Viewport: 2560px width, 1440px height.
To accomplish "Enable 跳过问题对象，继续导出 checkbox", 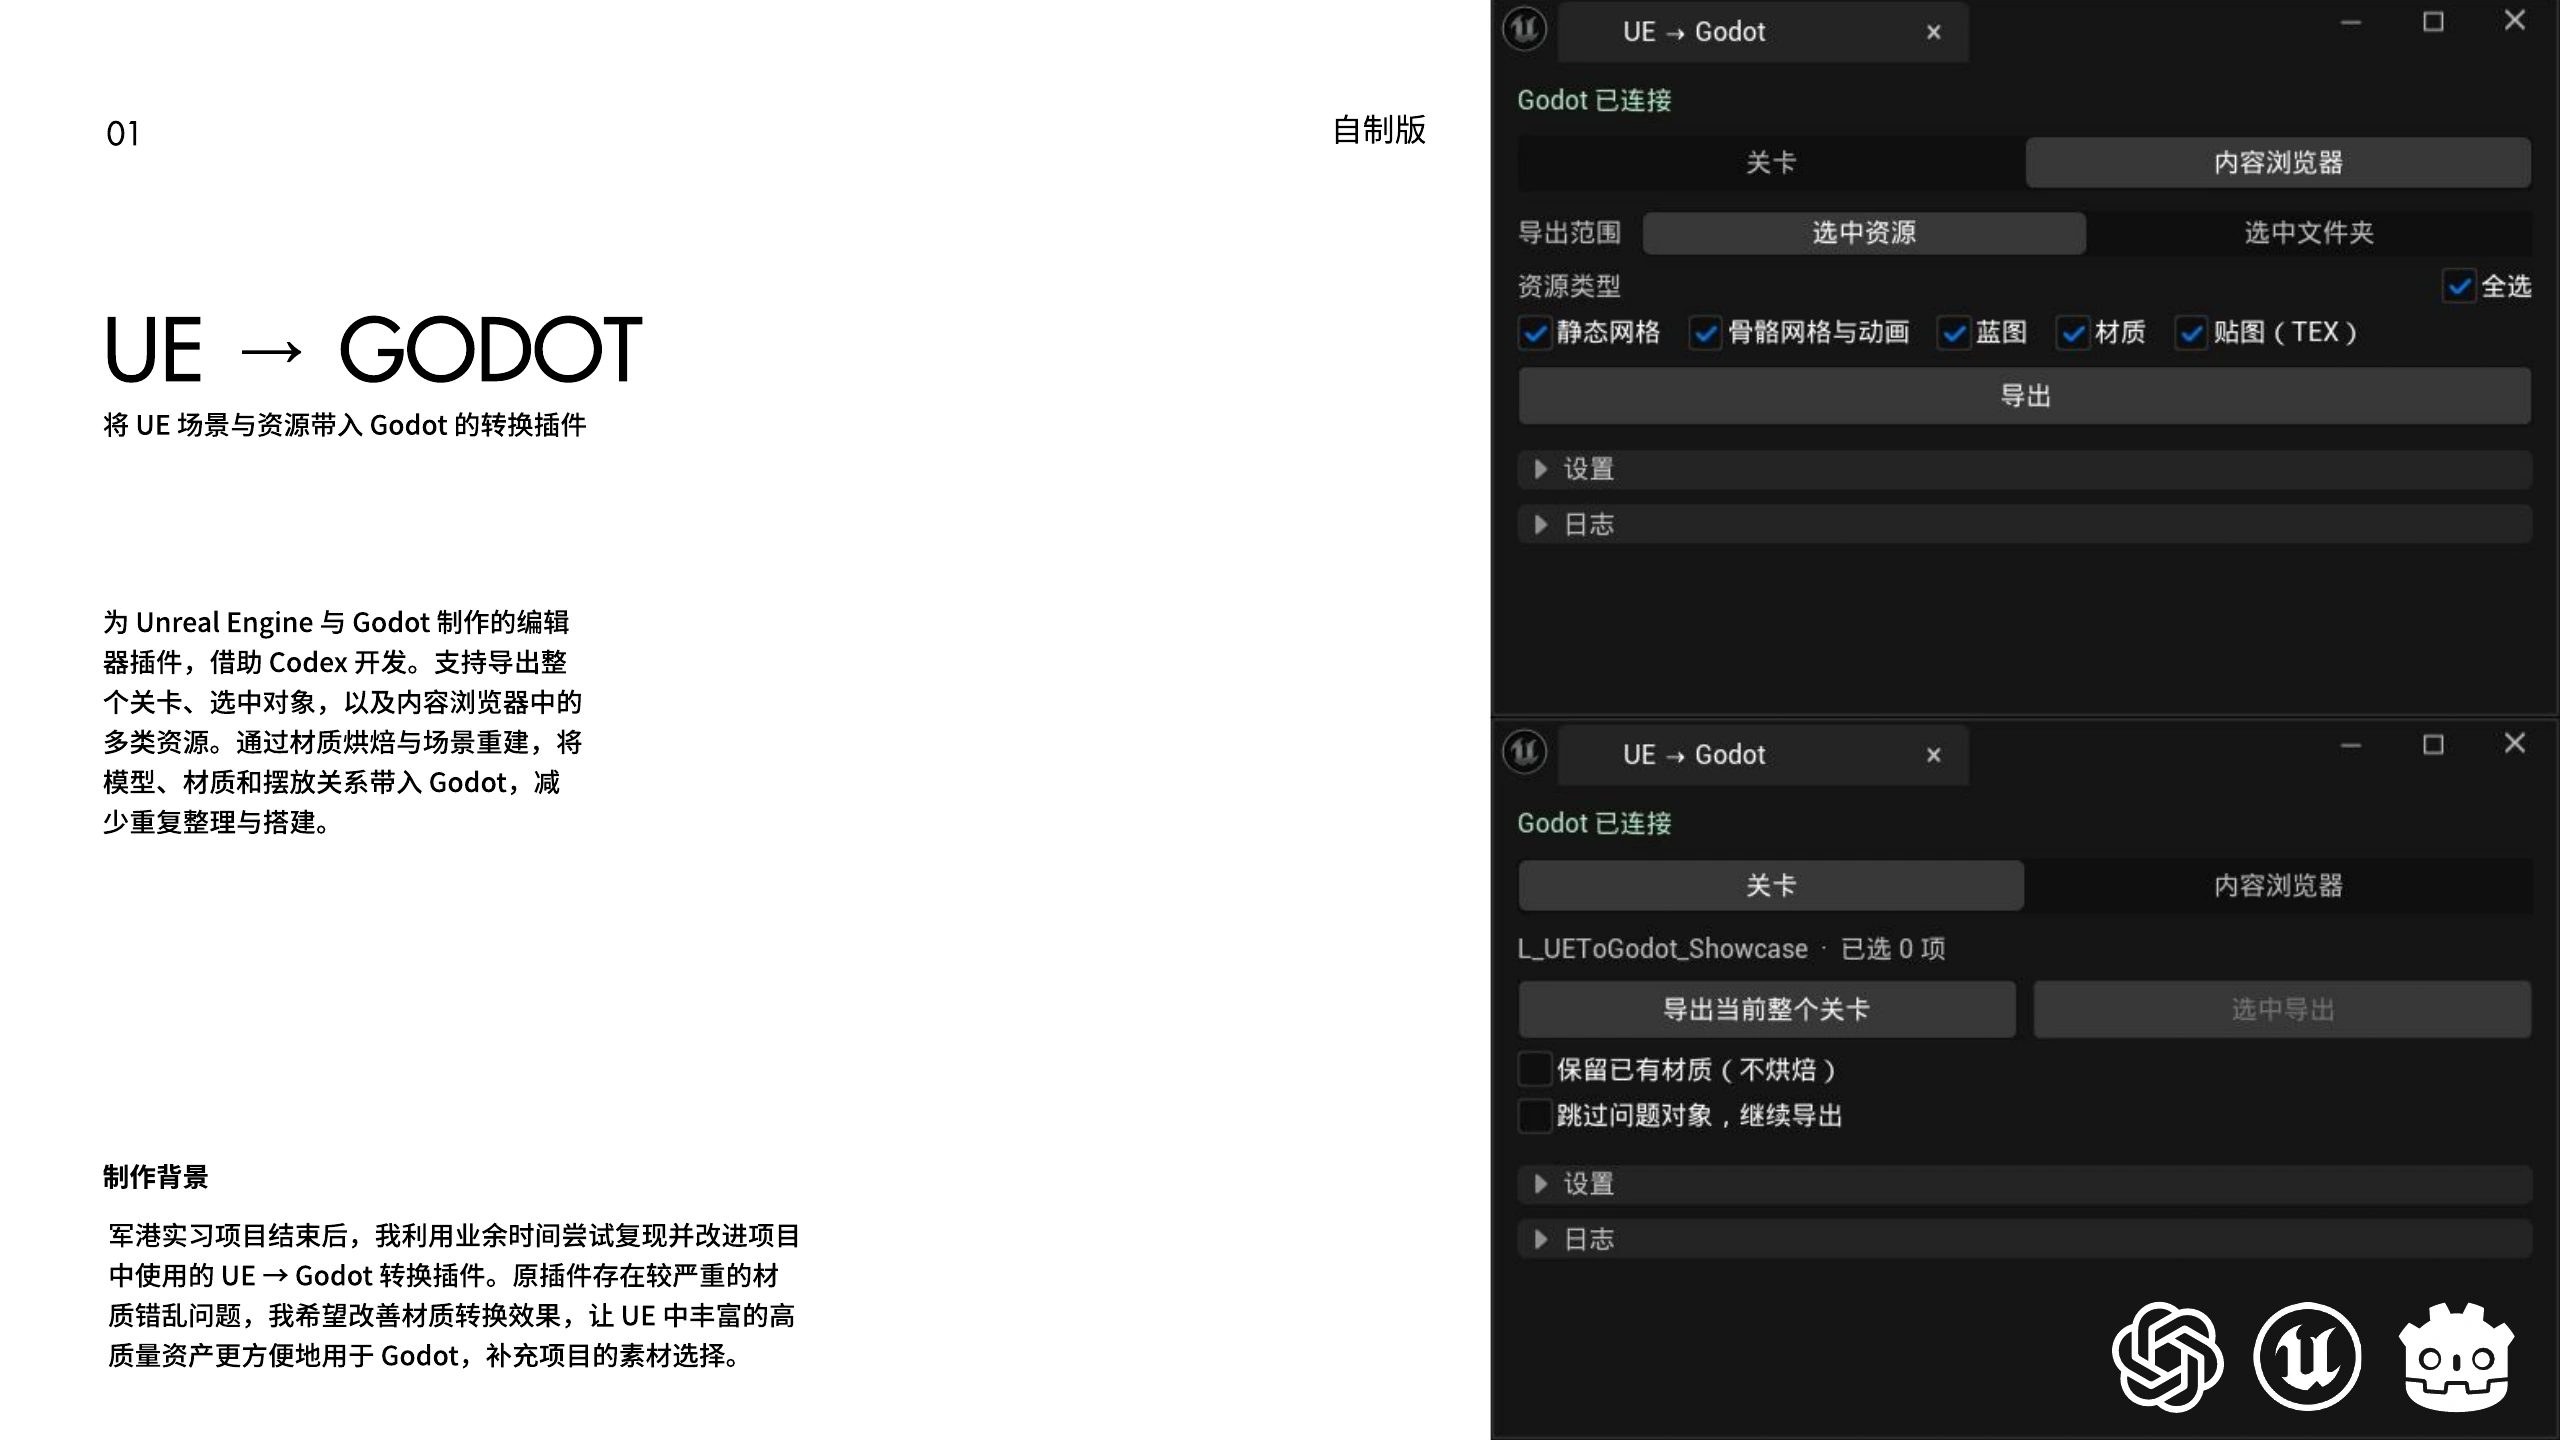I will [x=1535, y=1115].
